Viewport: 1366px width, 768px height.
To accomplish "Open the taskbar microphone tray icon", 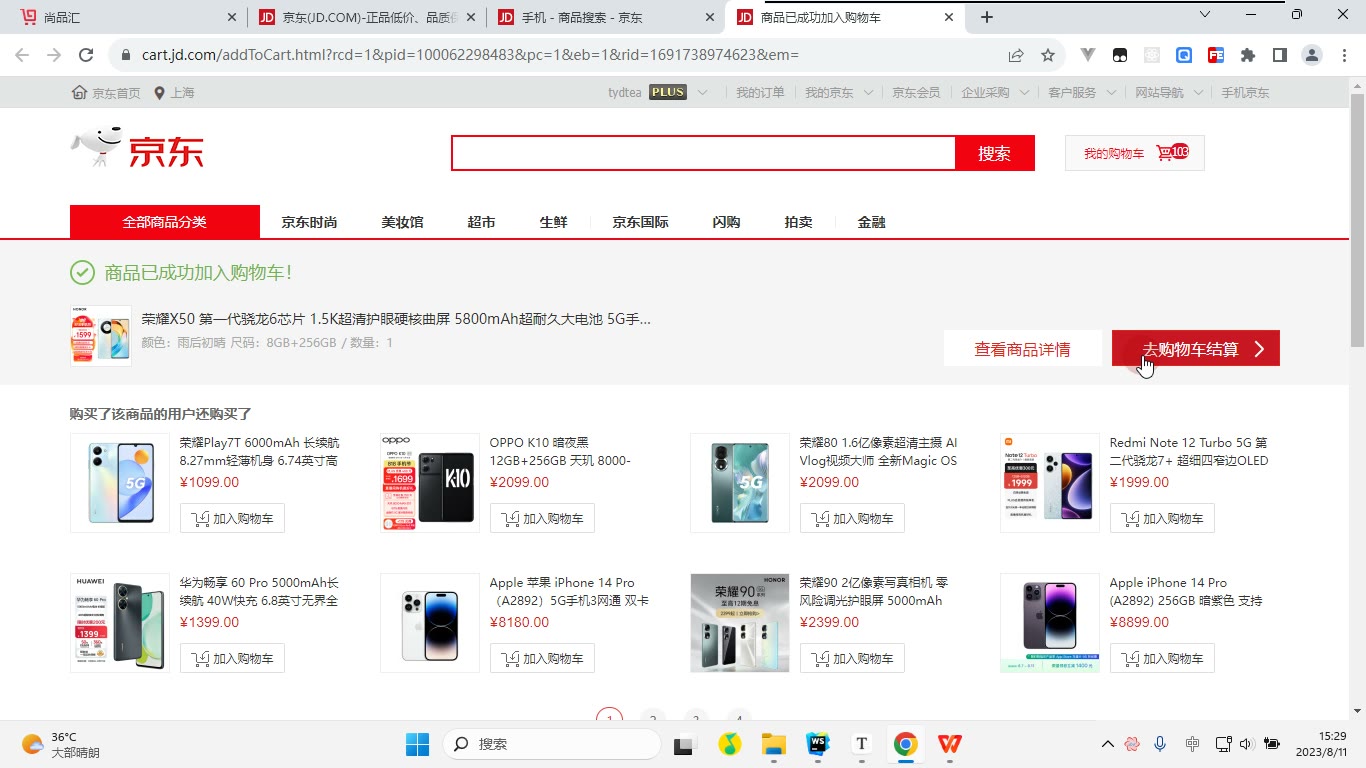I will (1160, 744).
